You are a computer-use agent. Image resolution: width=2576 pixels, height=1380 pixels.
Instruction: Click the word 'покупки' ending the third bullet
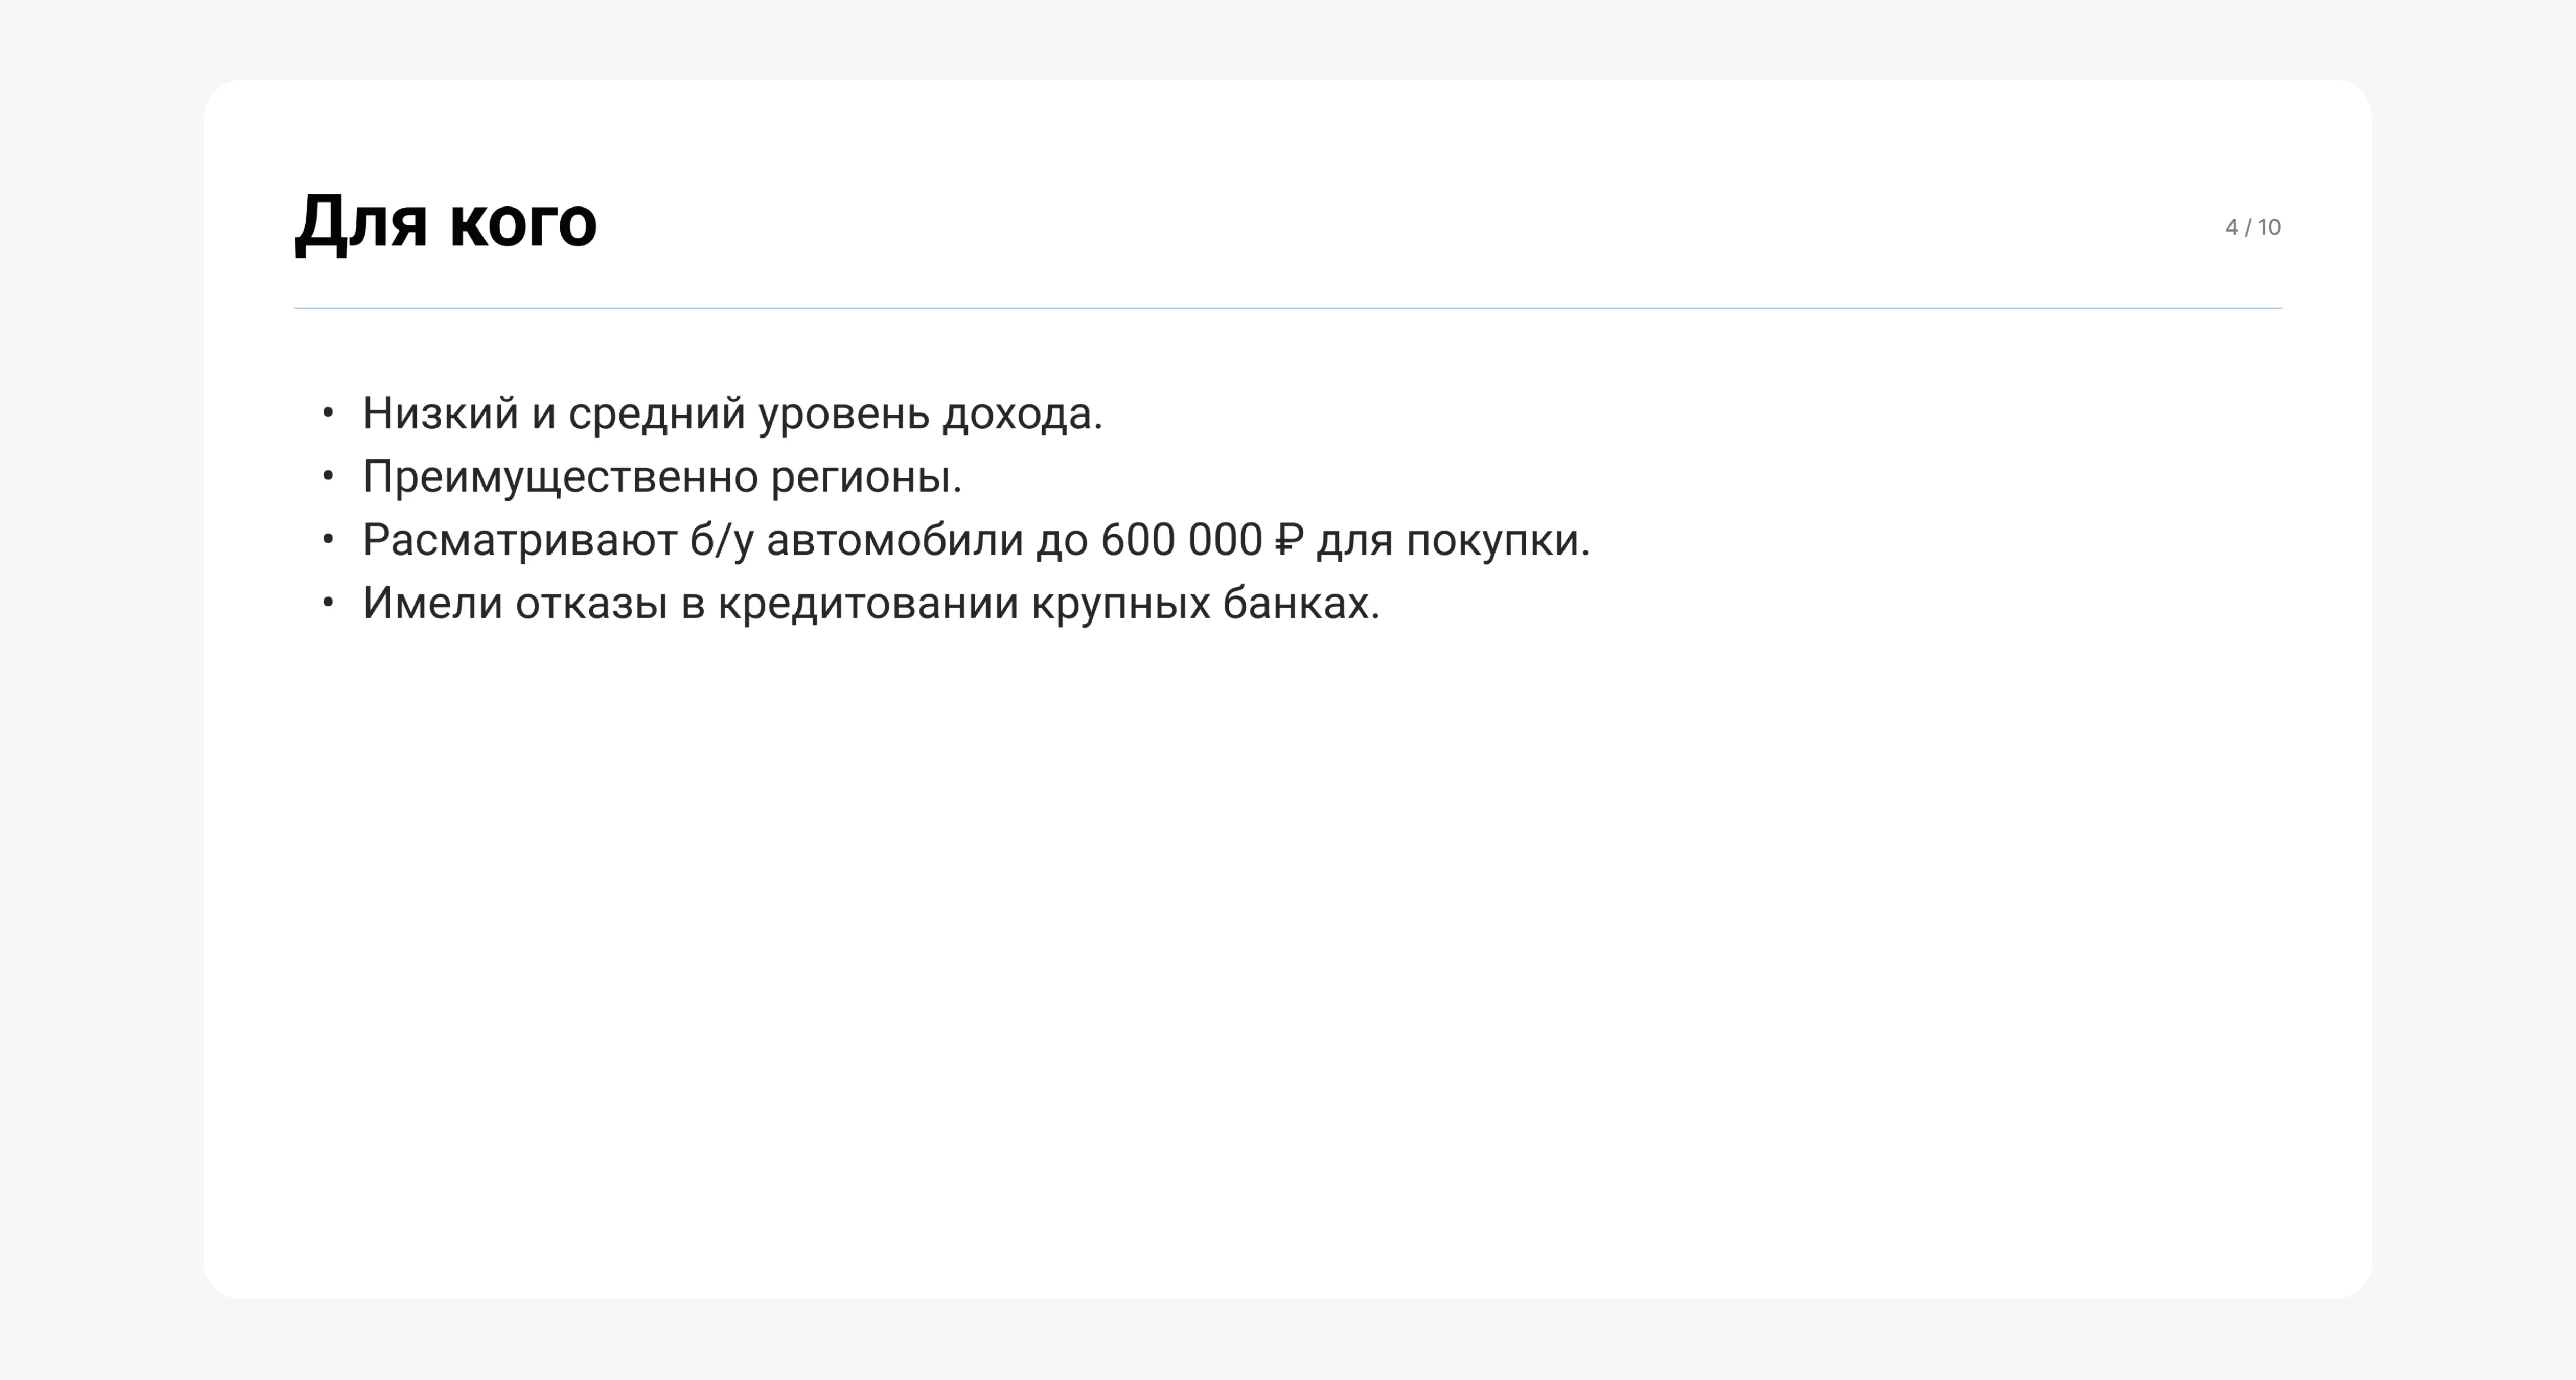[x=1492, y=541]
